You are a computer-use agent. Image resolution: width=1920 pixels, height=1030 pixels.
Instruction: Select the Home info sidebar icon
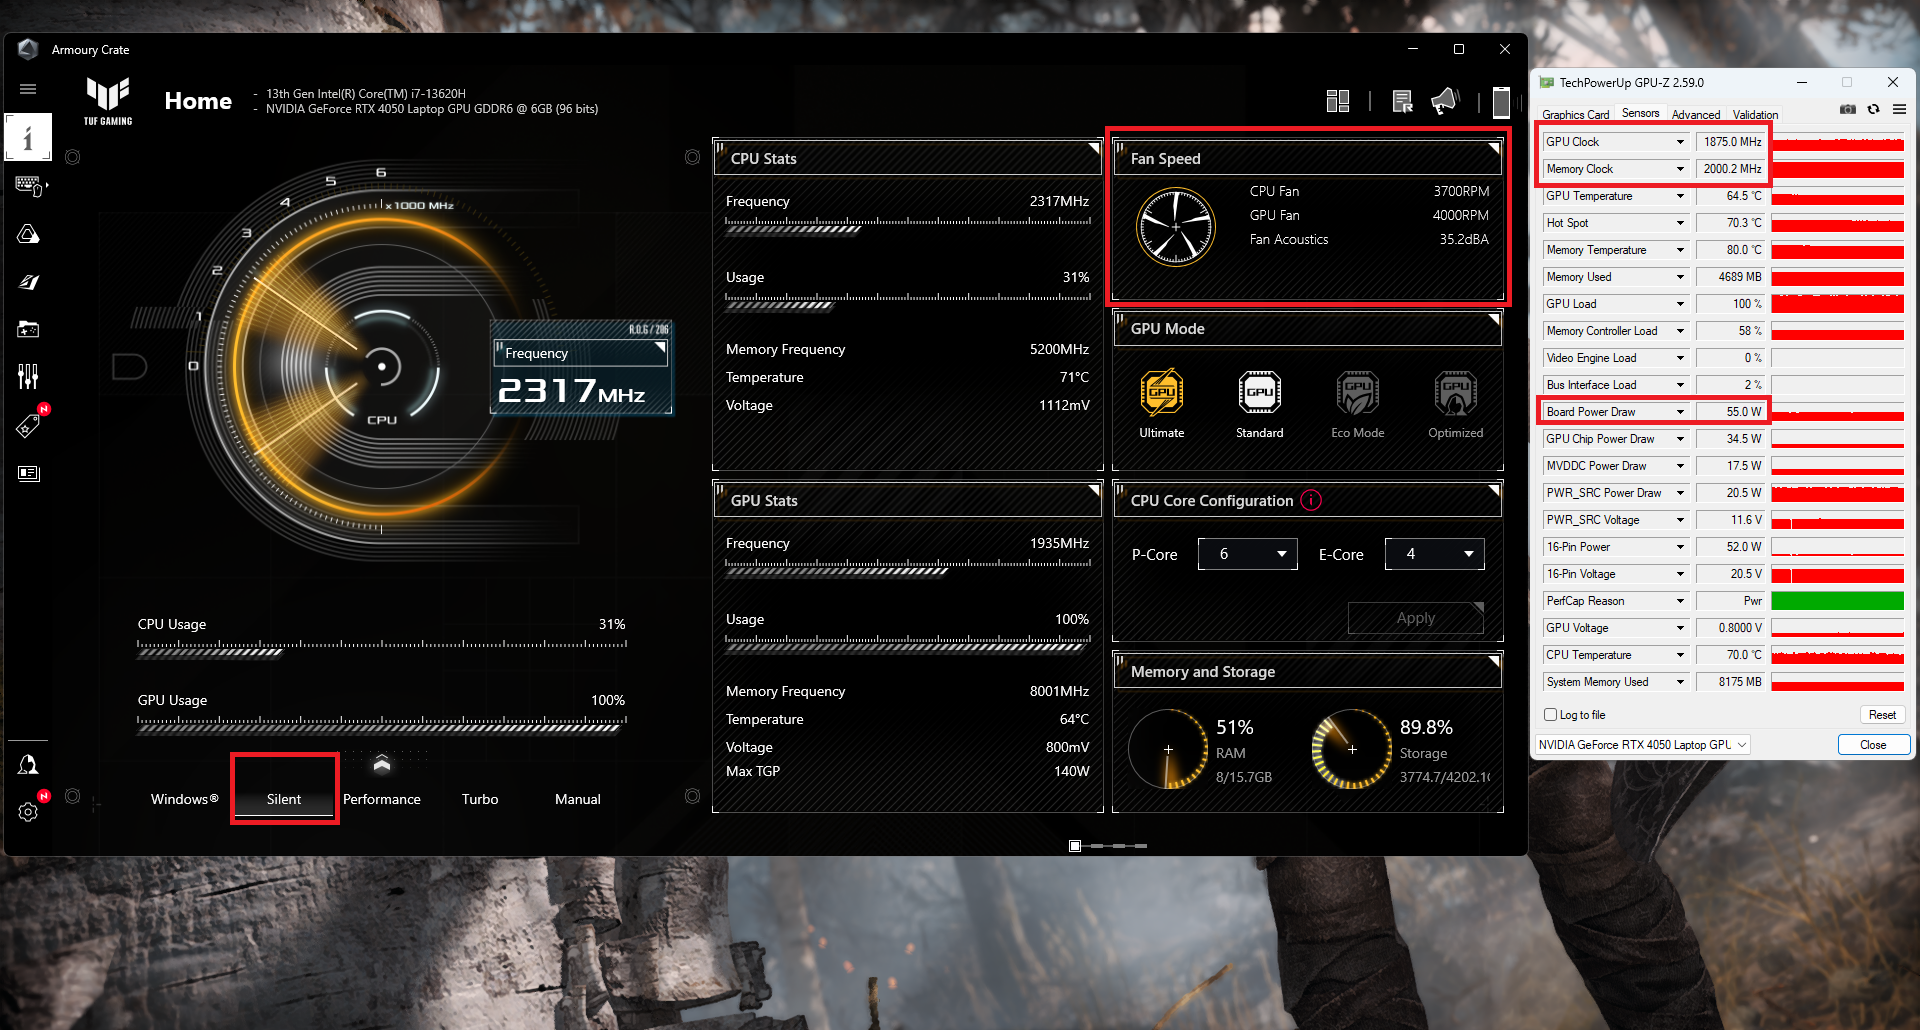(28, 138)
